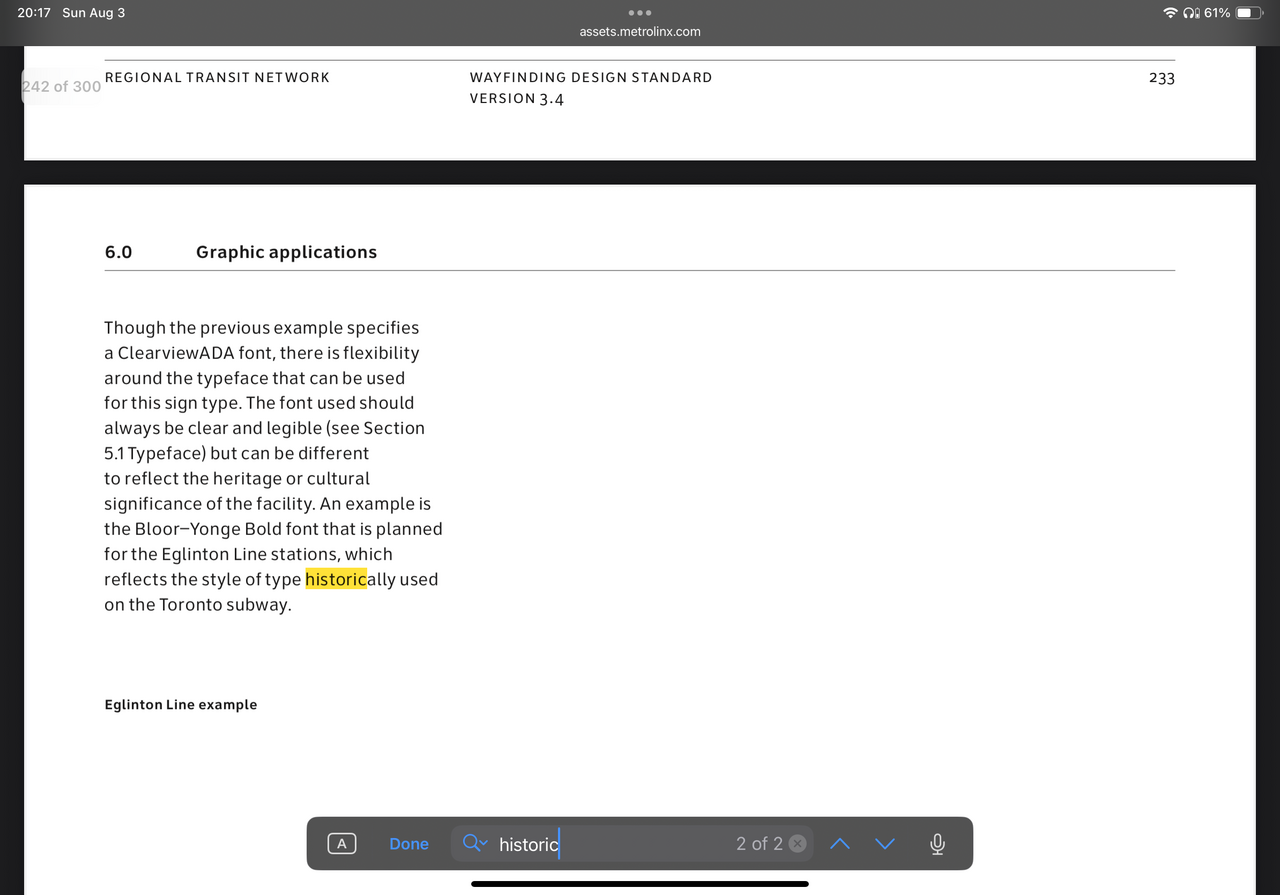
Task: Tap the 'Graphic applications' section heading
Action: pyautogui.click(x=286, y=252)
